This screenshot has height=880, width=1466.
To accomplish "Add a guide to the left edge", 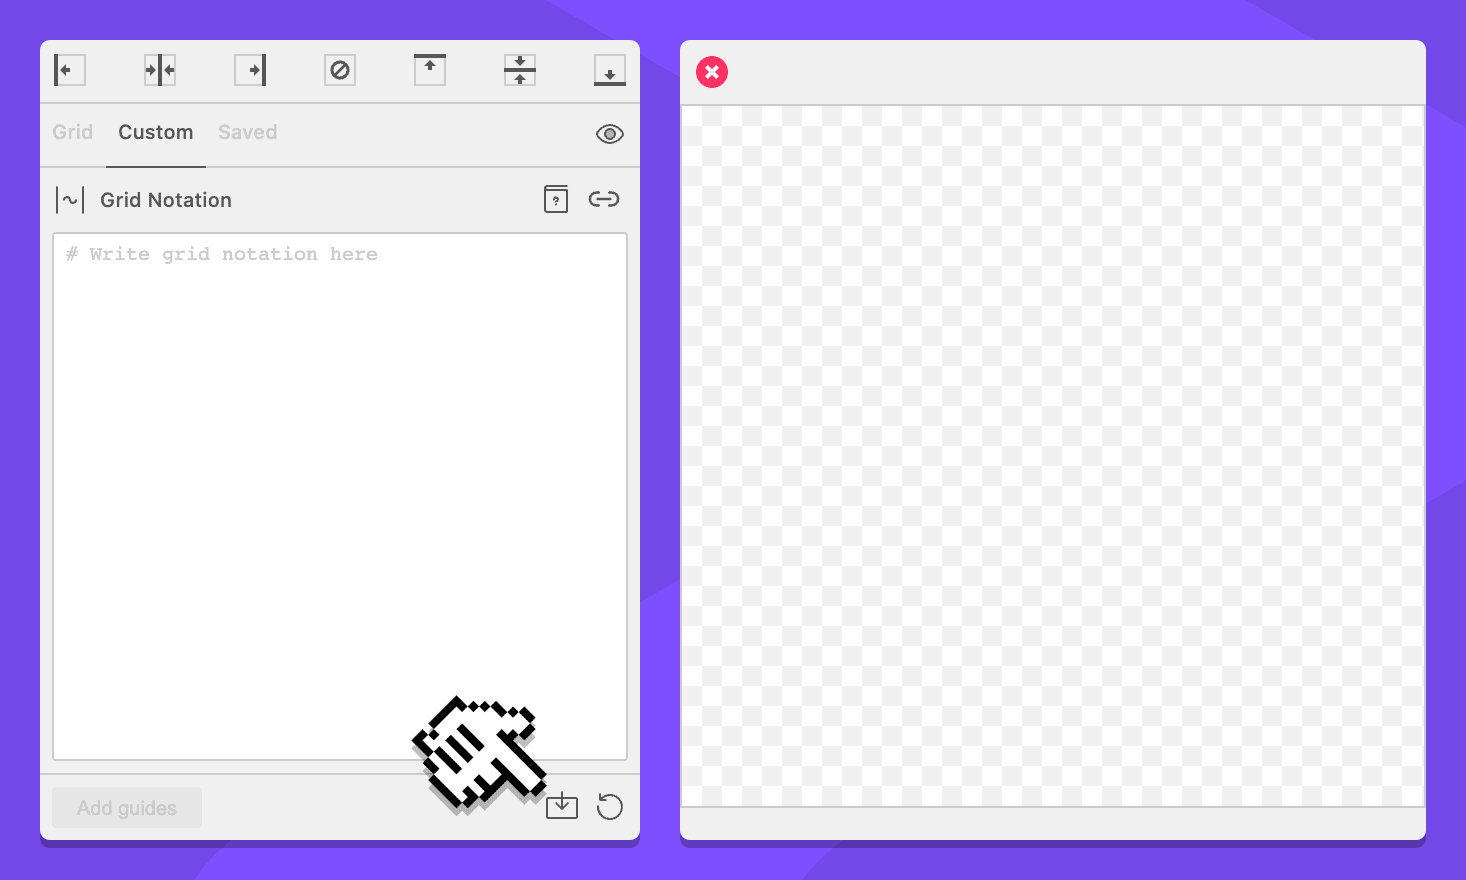I will pos(69,70).
